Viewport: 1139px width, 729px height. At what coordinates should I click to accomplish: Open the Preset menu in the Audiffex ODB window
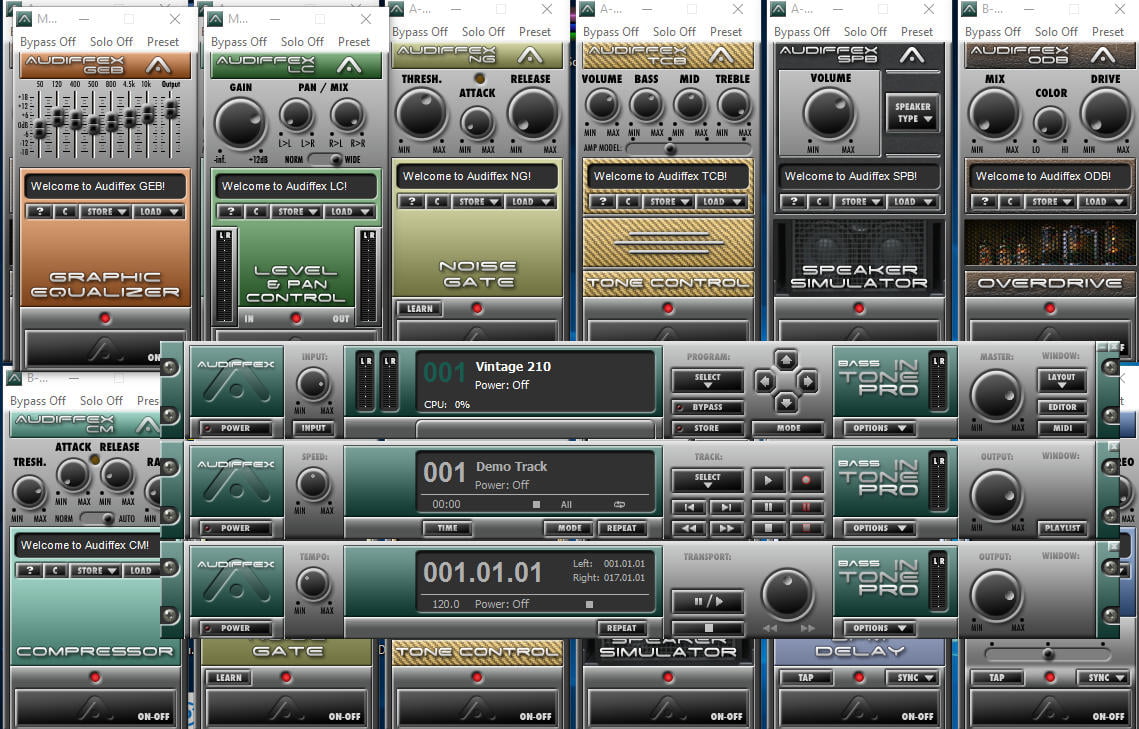(x=1108, y=31)
